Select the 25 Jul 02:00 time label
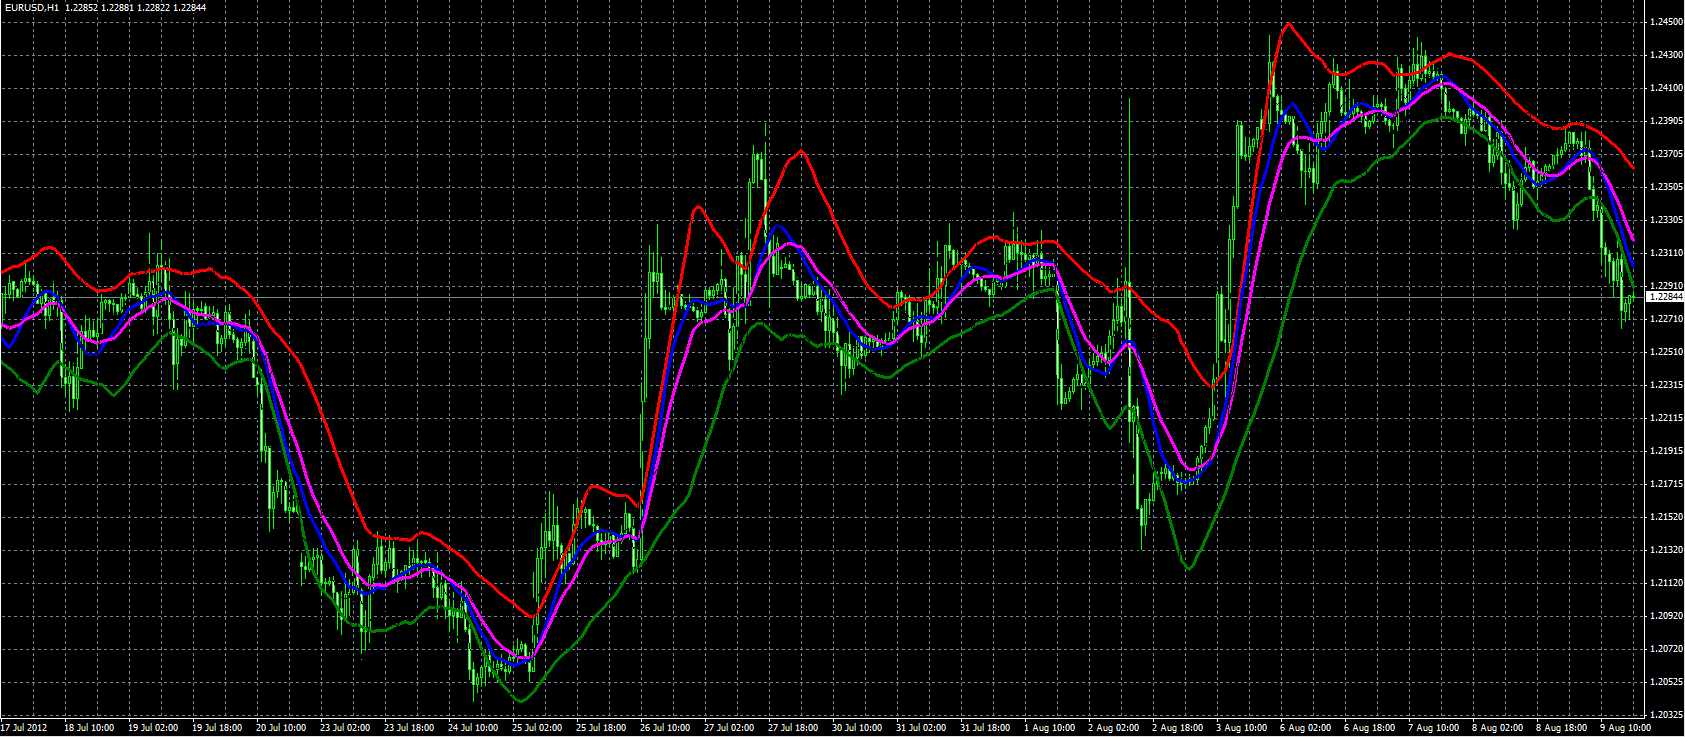 (x=537, y=728)
